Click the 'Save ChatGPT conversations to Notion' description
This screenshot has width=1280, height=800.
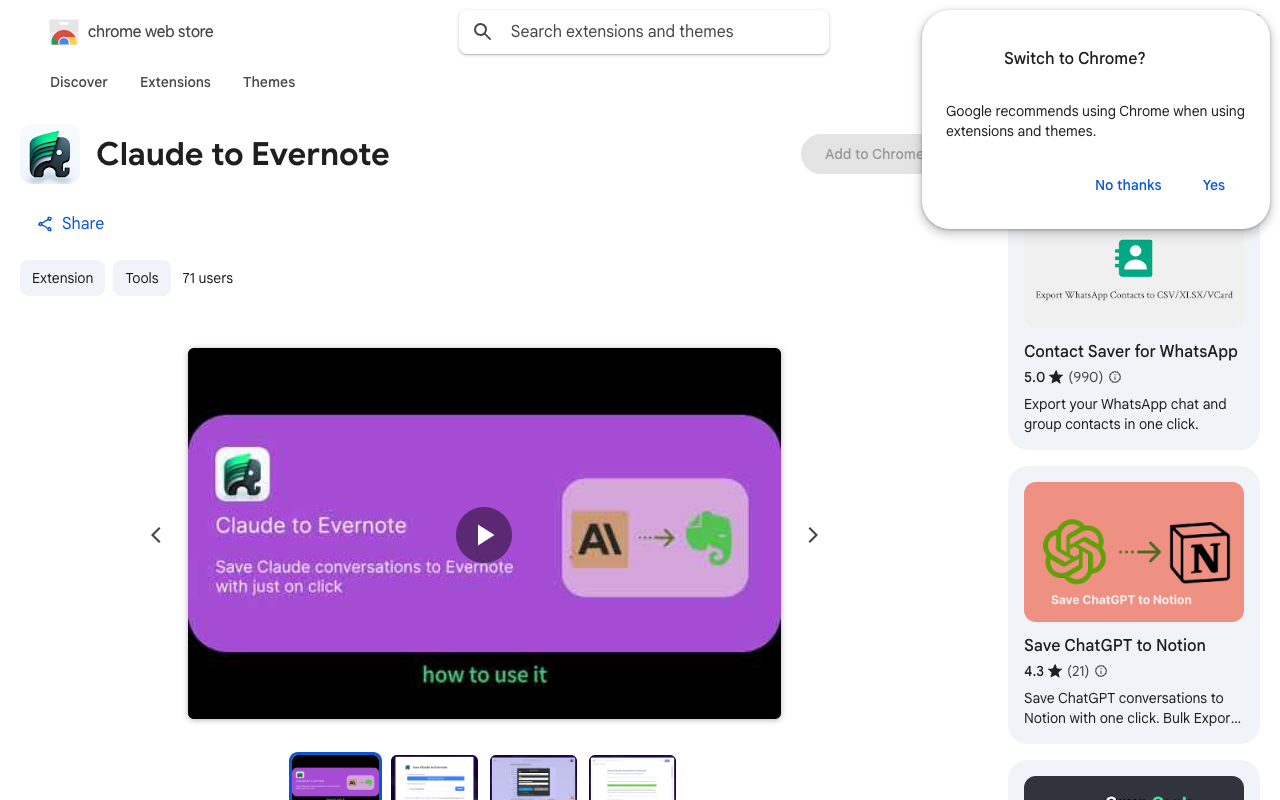[1133, 708]
